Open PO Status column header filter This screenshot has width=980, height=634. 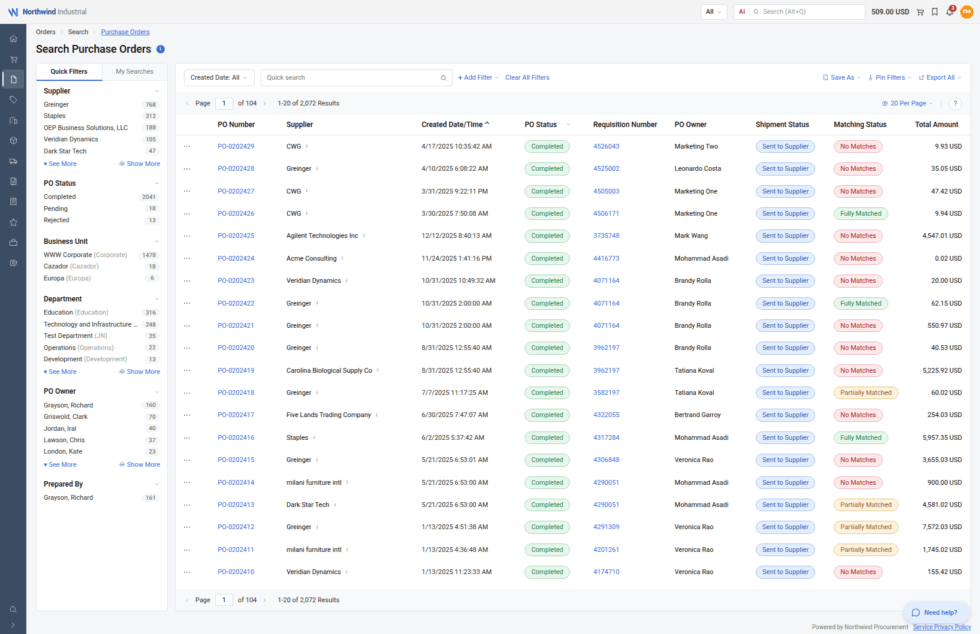click(x=568, y=125)
